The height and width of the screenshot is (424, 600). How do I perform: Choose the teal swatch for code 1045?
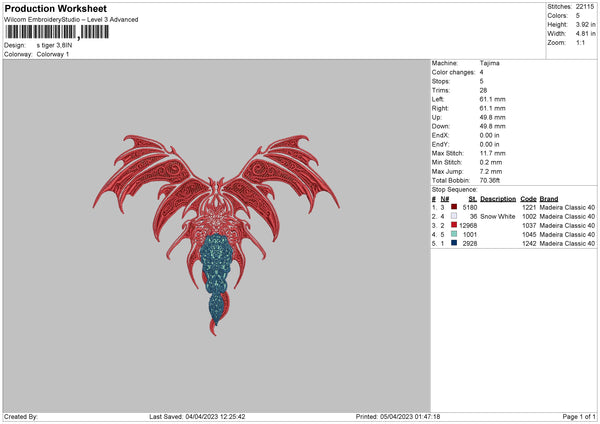coord(453,234)
